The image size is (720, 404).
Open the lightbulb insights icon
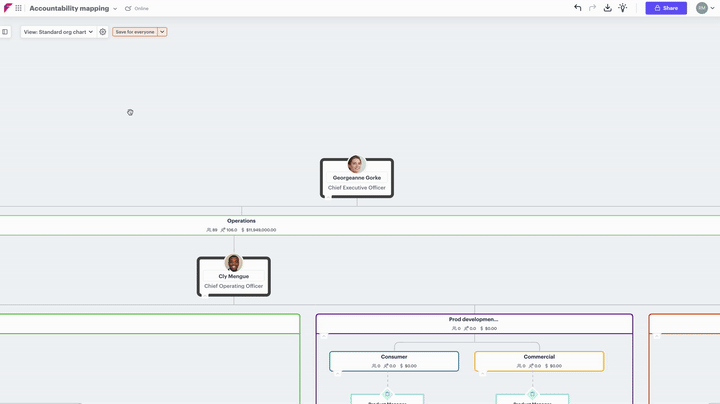pyautogui.click(x=623, y=8)
